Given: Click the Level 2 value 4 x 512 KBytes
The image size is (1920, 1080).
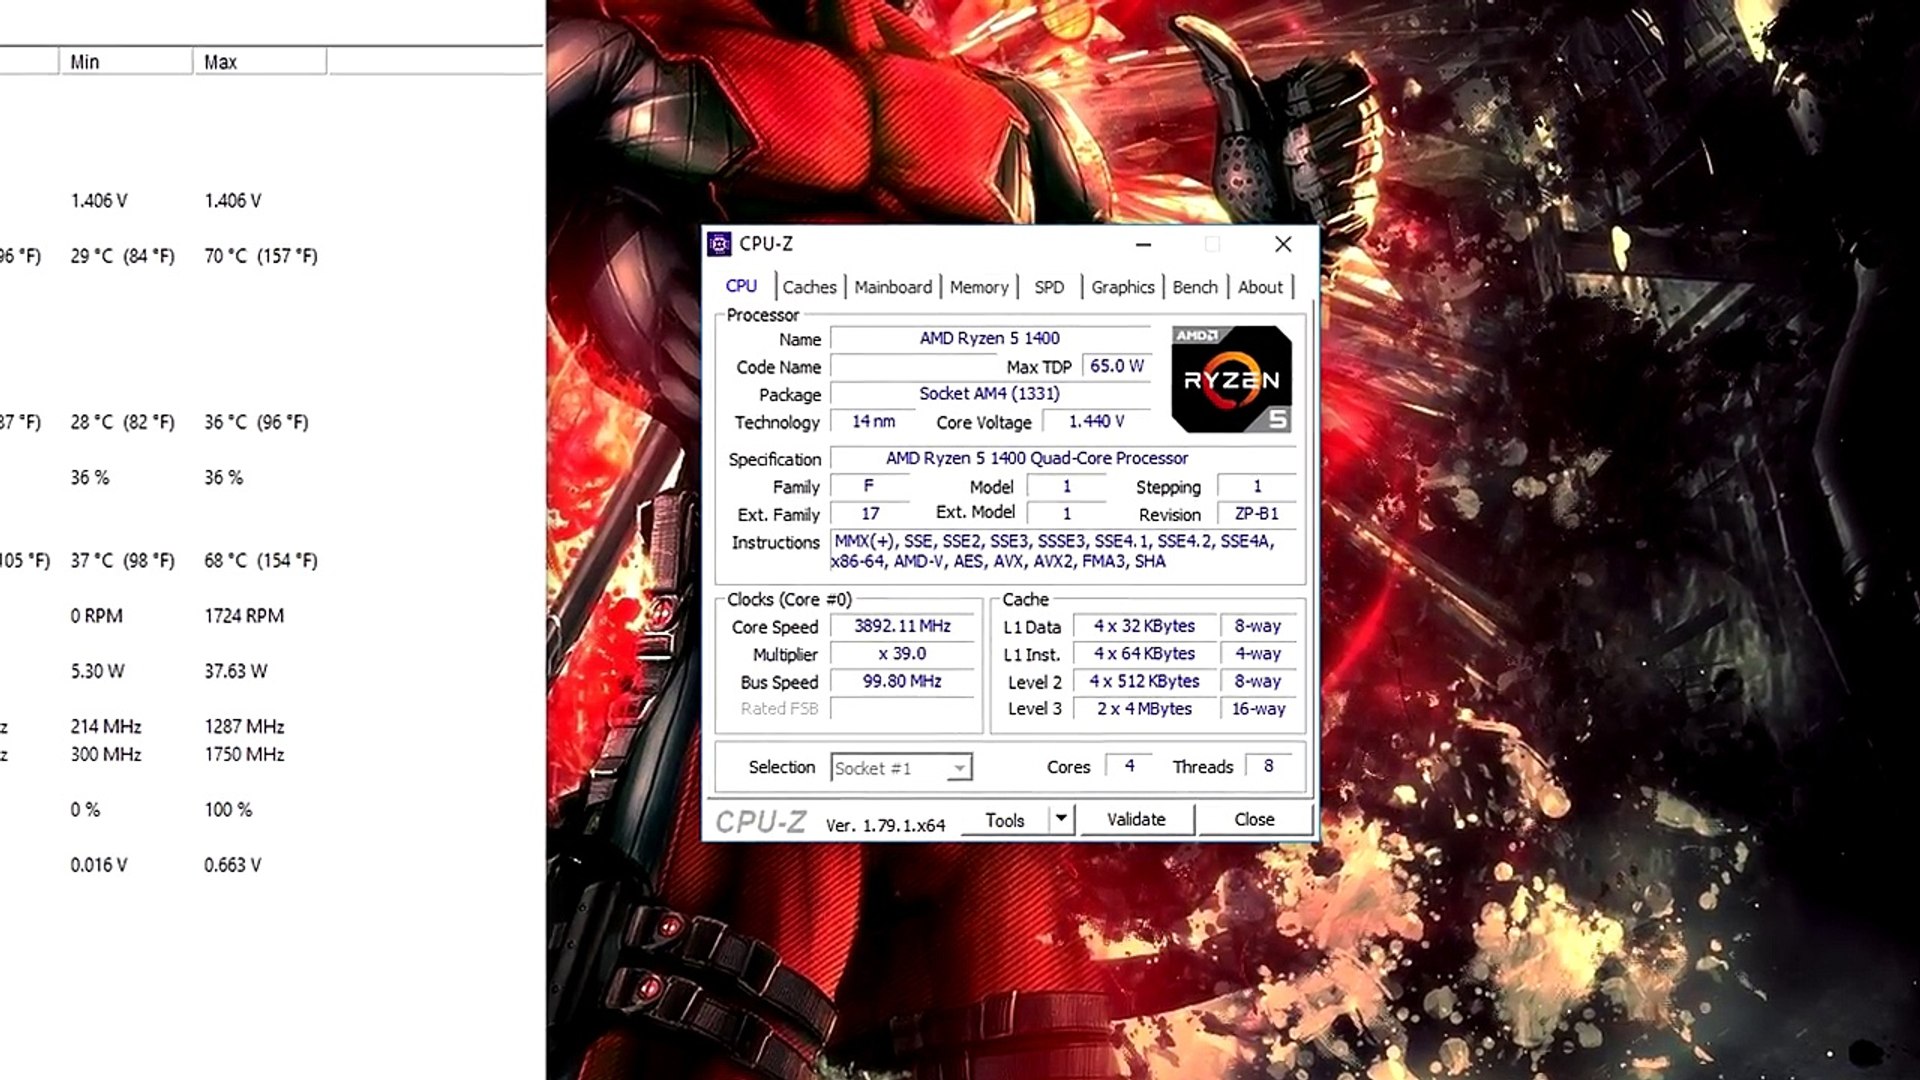Looking at the screenshot, I should 1144,681.
